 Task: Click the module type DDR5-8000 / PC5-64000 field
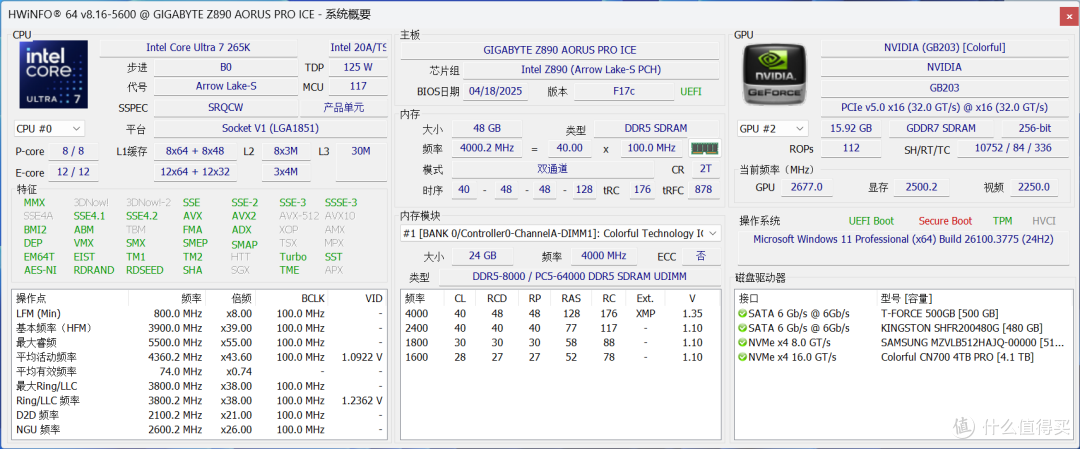pyautogui.click(x=579, y=277)
